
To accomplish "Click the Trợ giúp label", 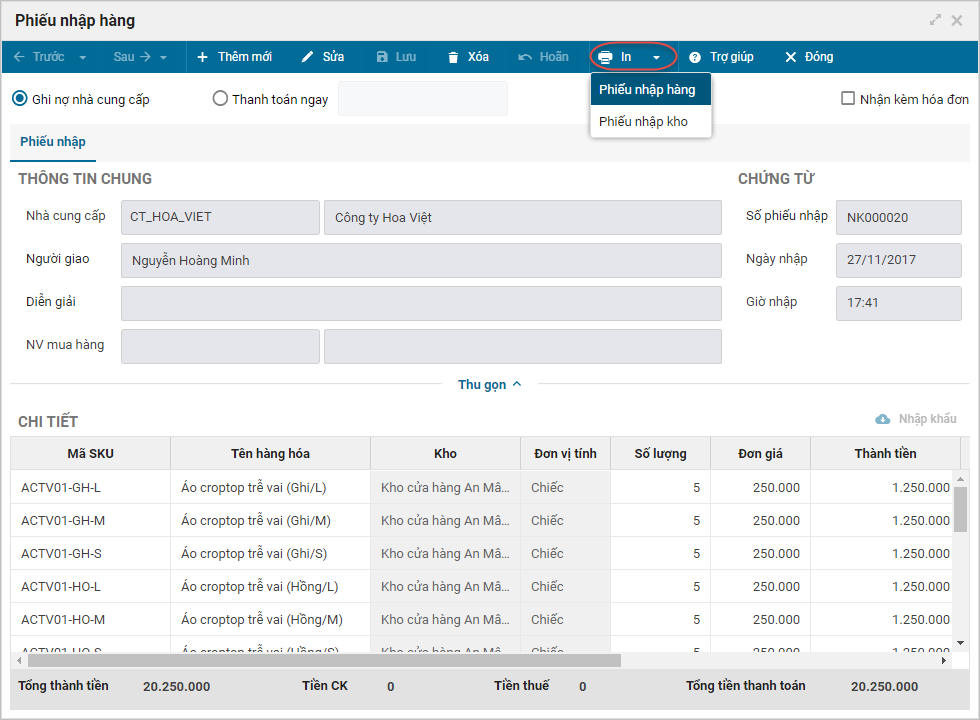I will [x=732, y=57].
